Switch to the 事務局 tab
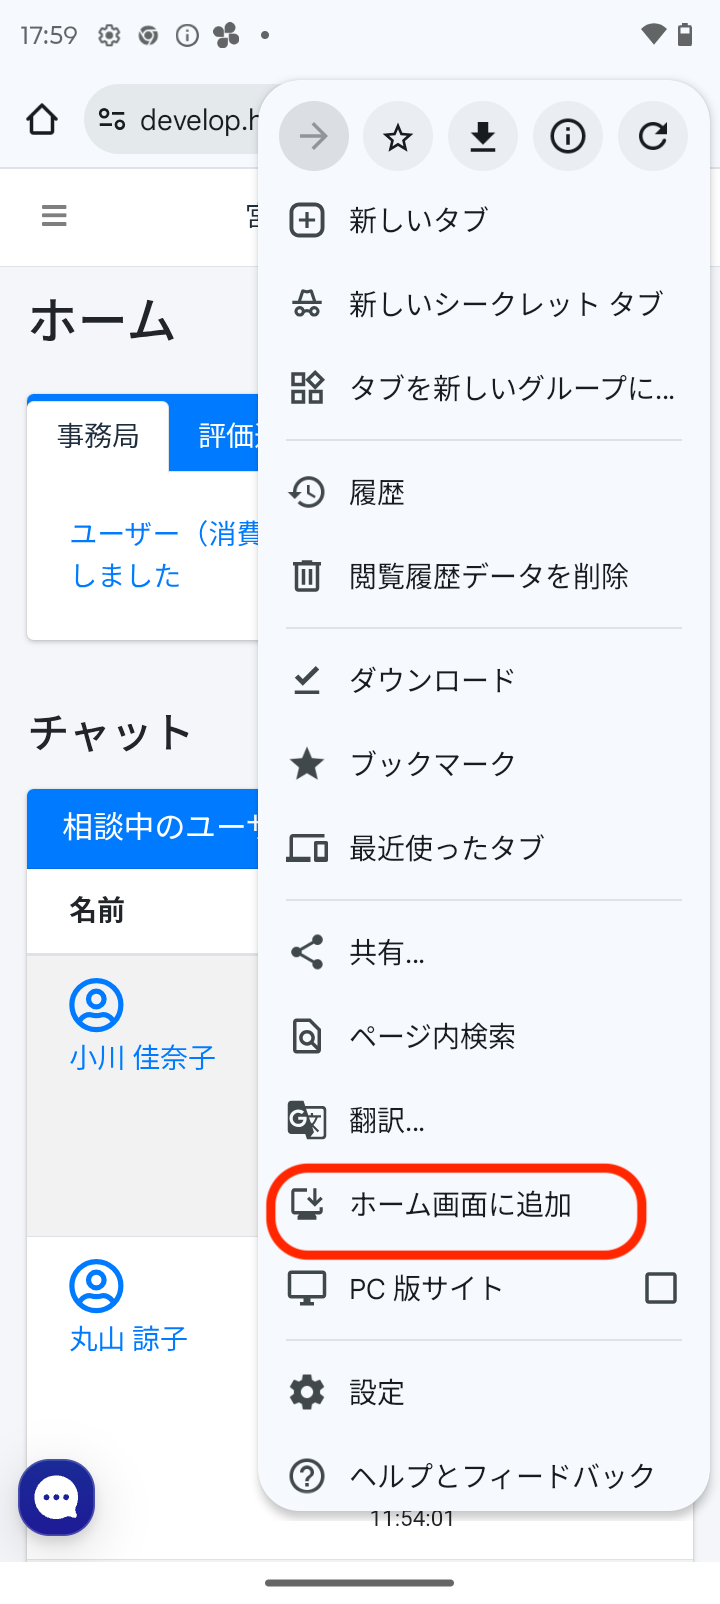The height and width of the screenshot is (1604, 720). [x=98, y=436]
